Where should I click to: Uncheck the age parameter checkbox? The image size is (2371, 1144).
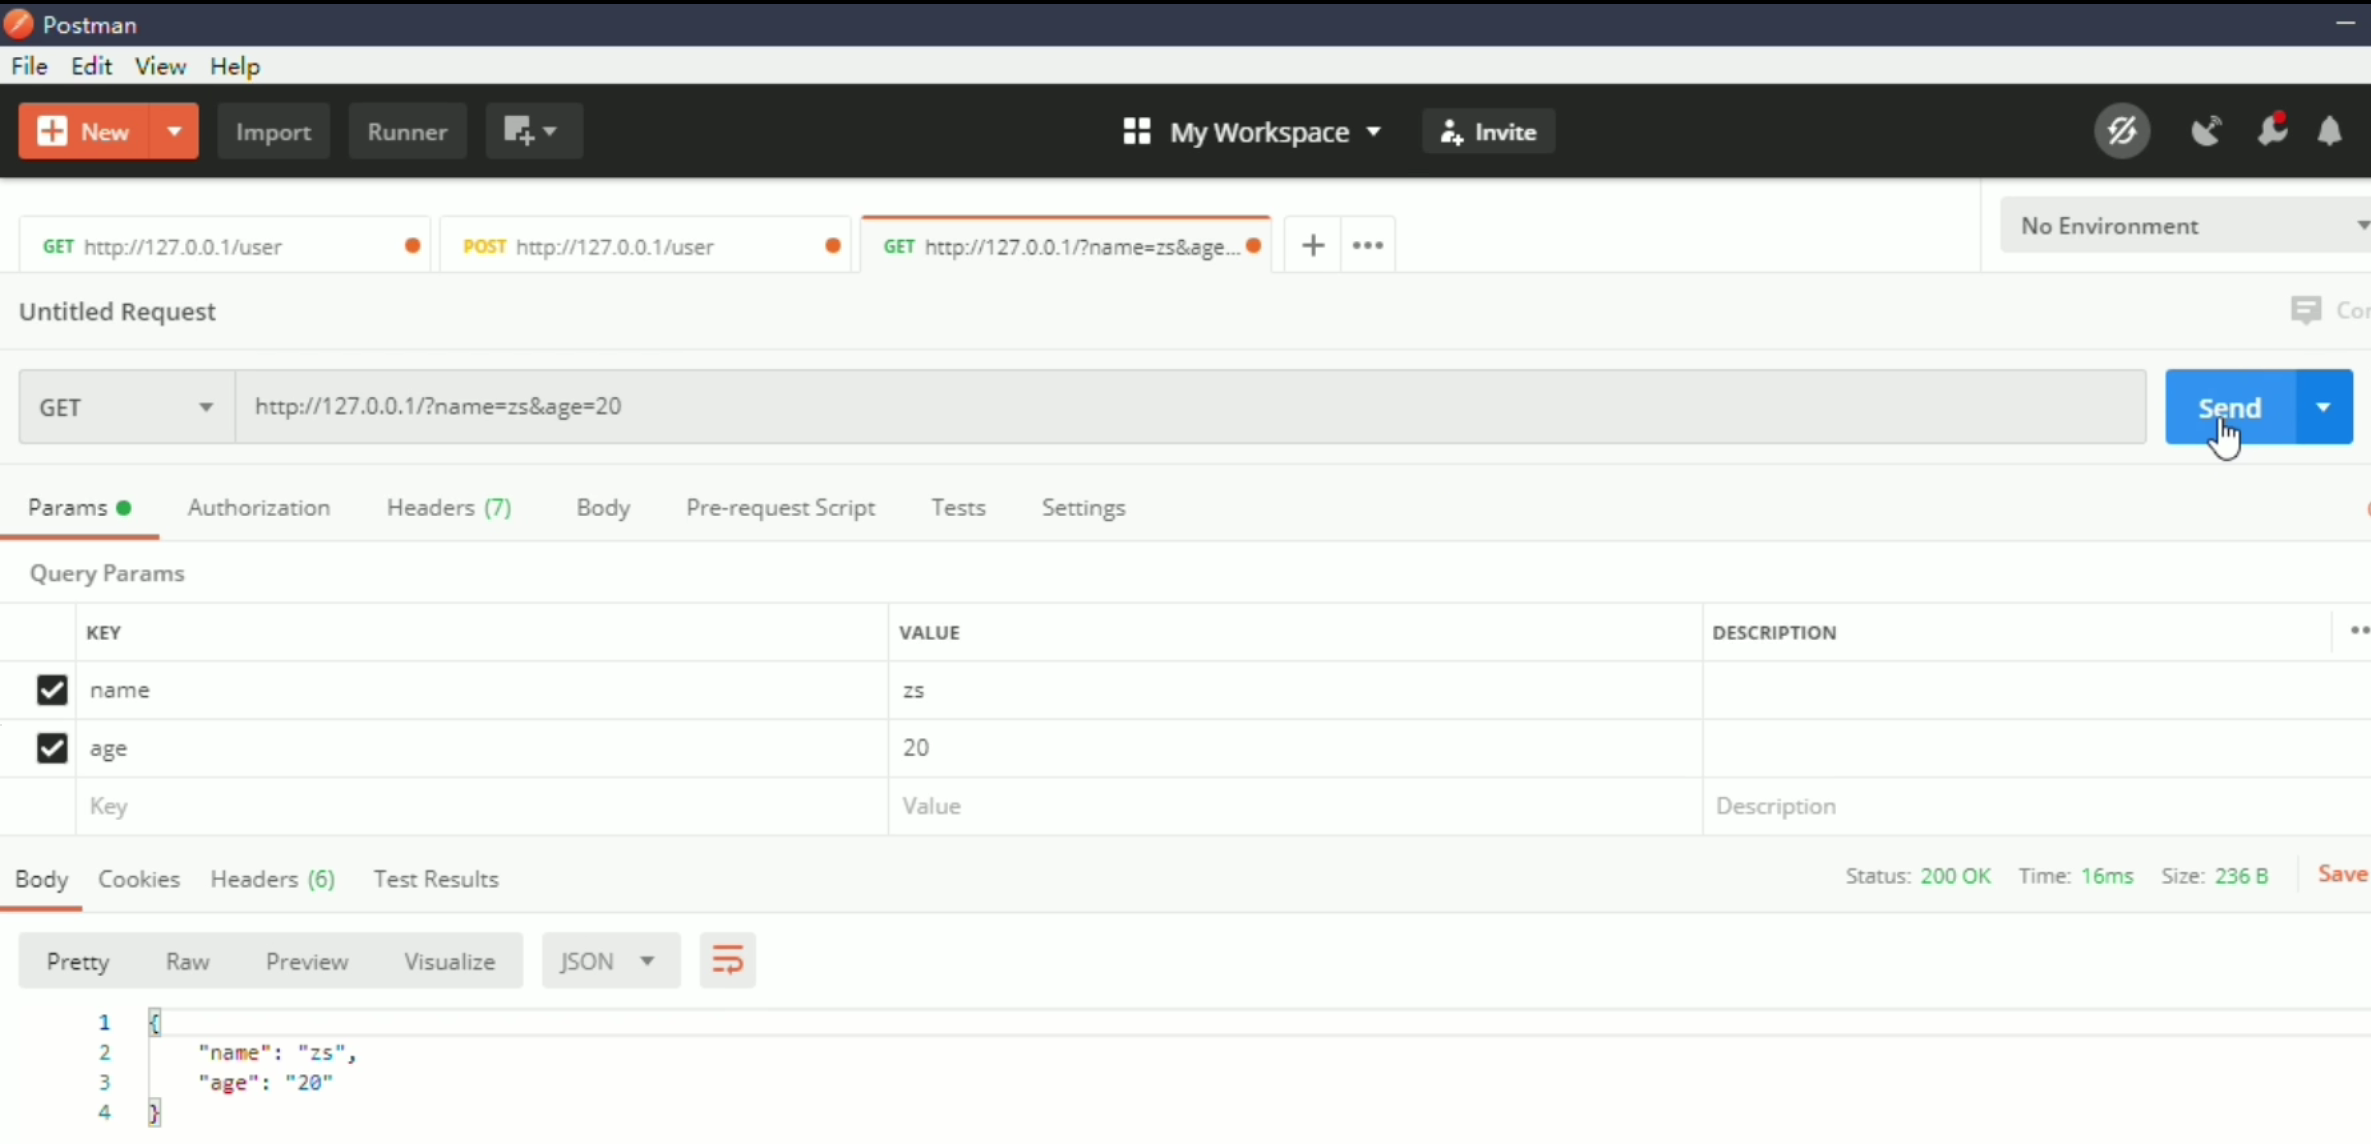[52, 748]
